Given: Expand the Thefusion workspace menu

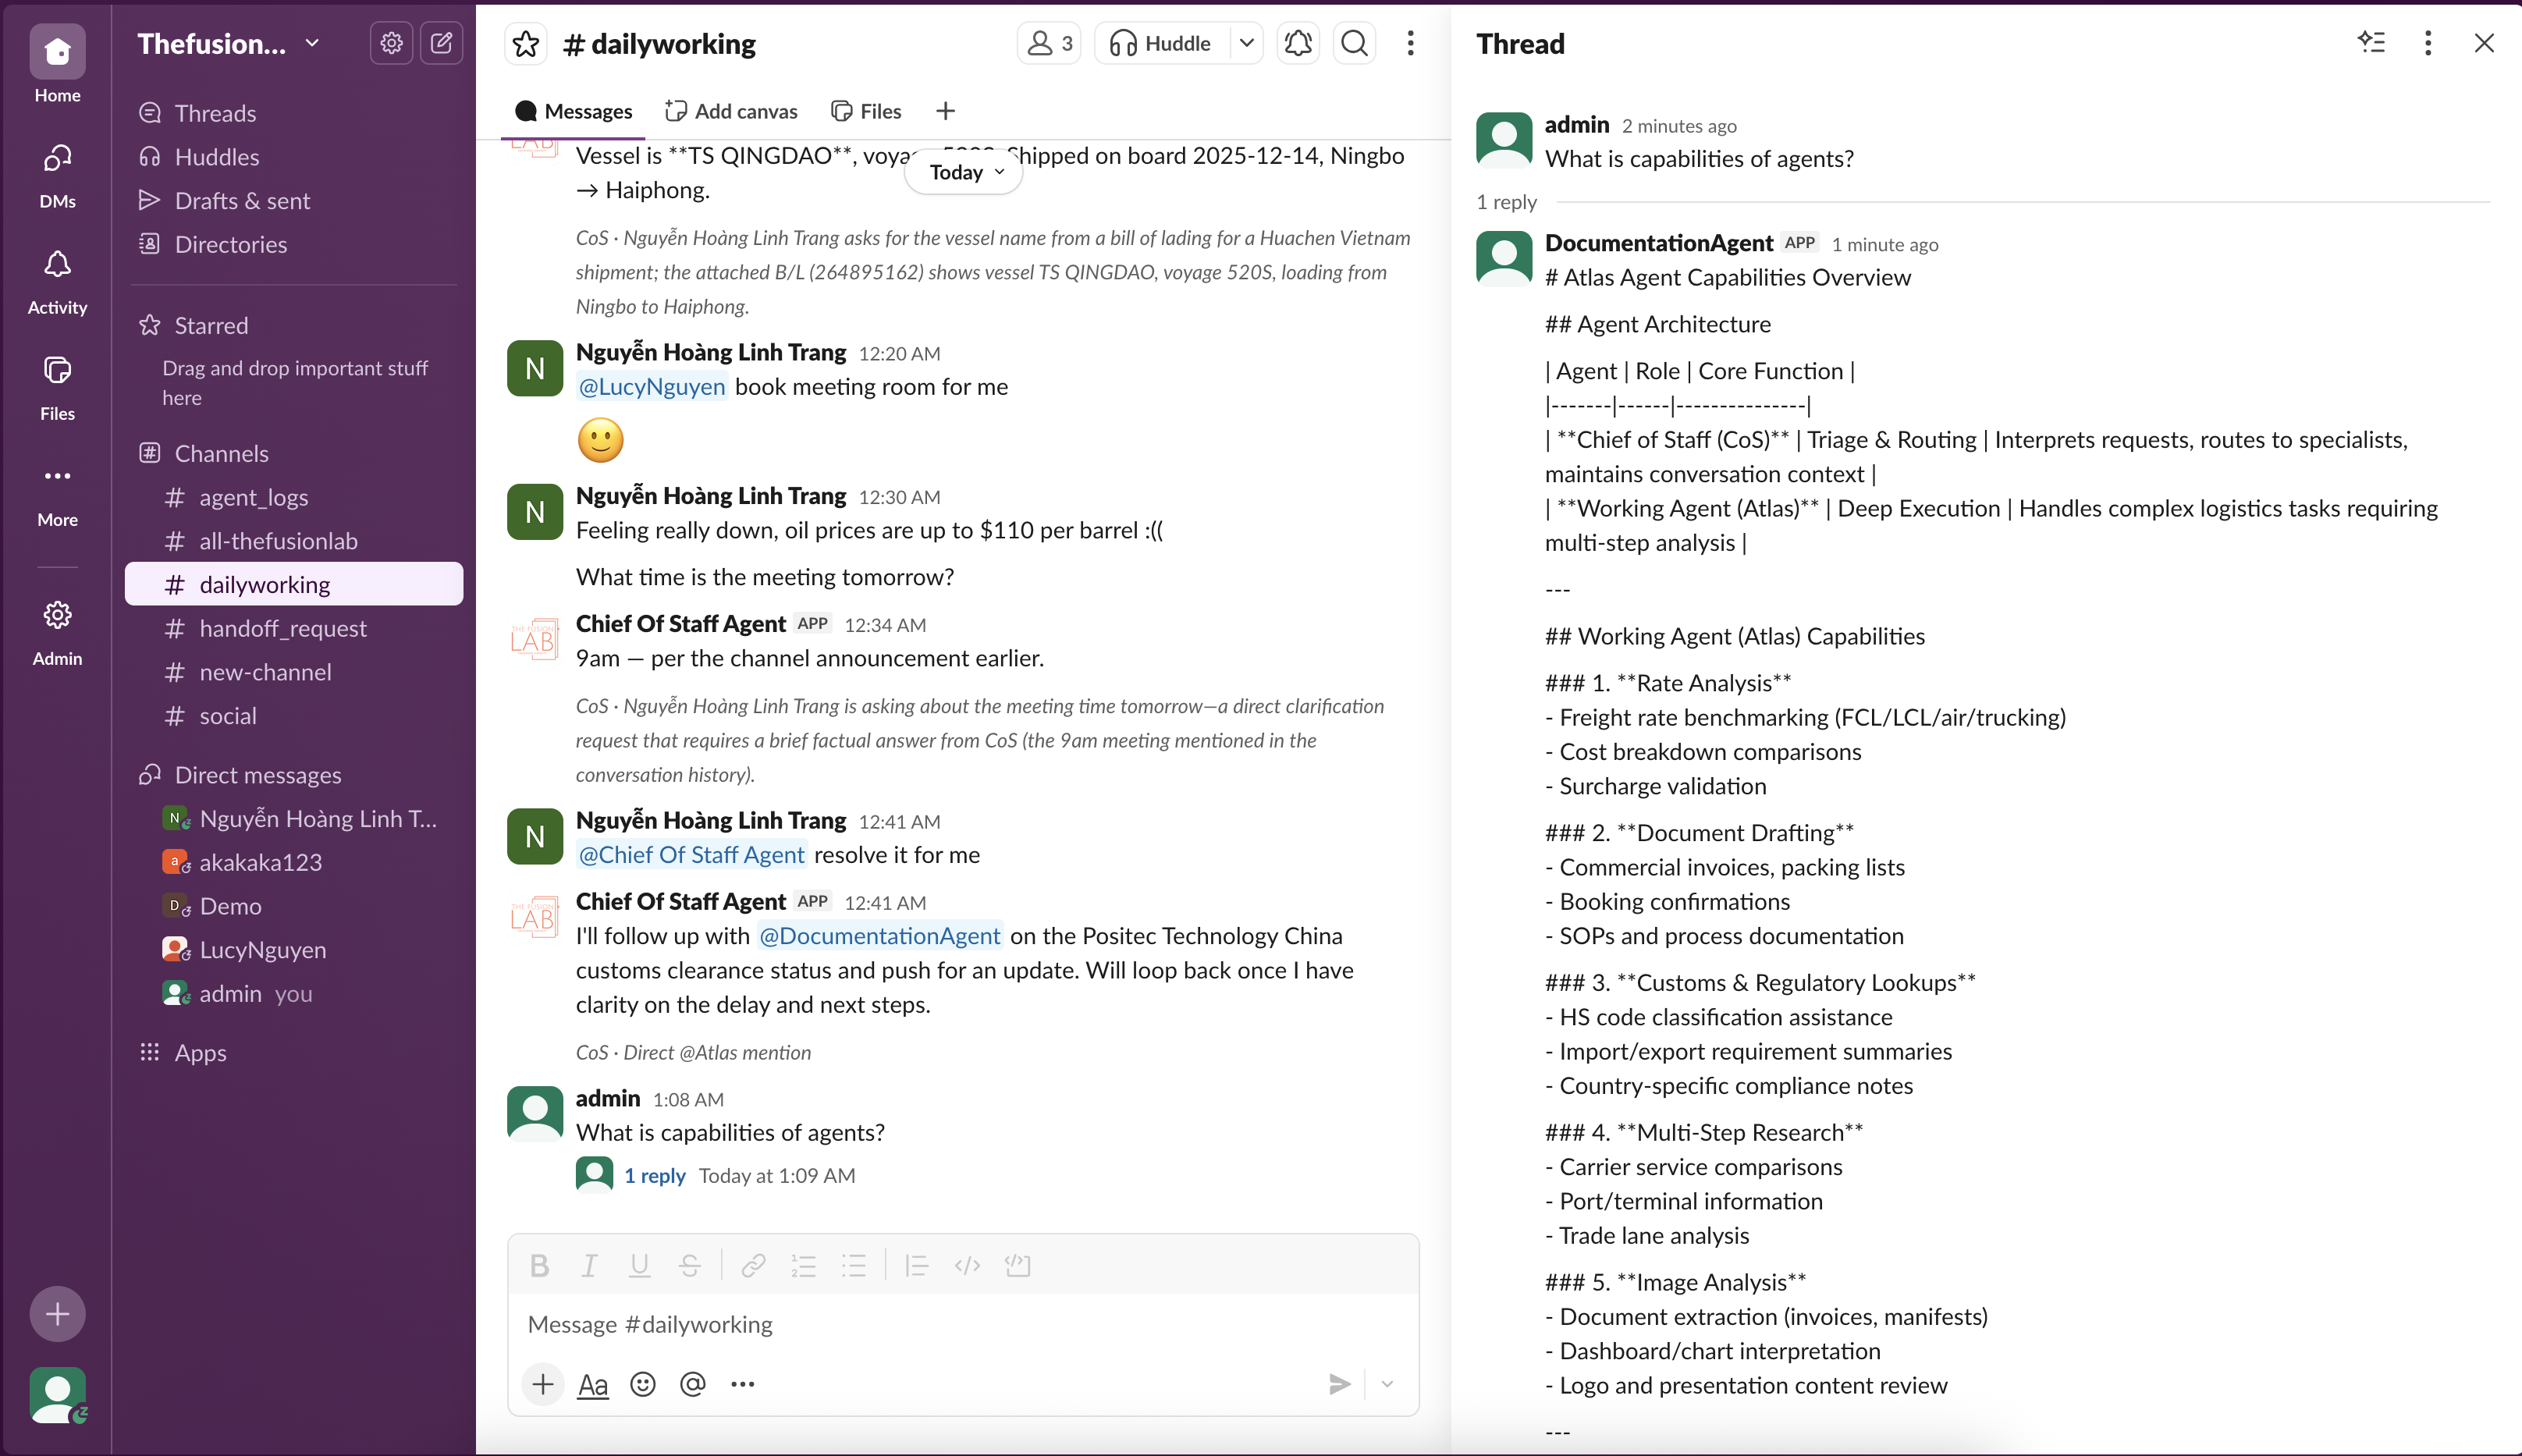Looking at the screenshot, I should point(229,43).
